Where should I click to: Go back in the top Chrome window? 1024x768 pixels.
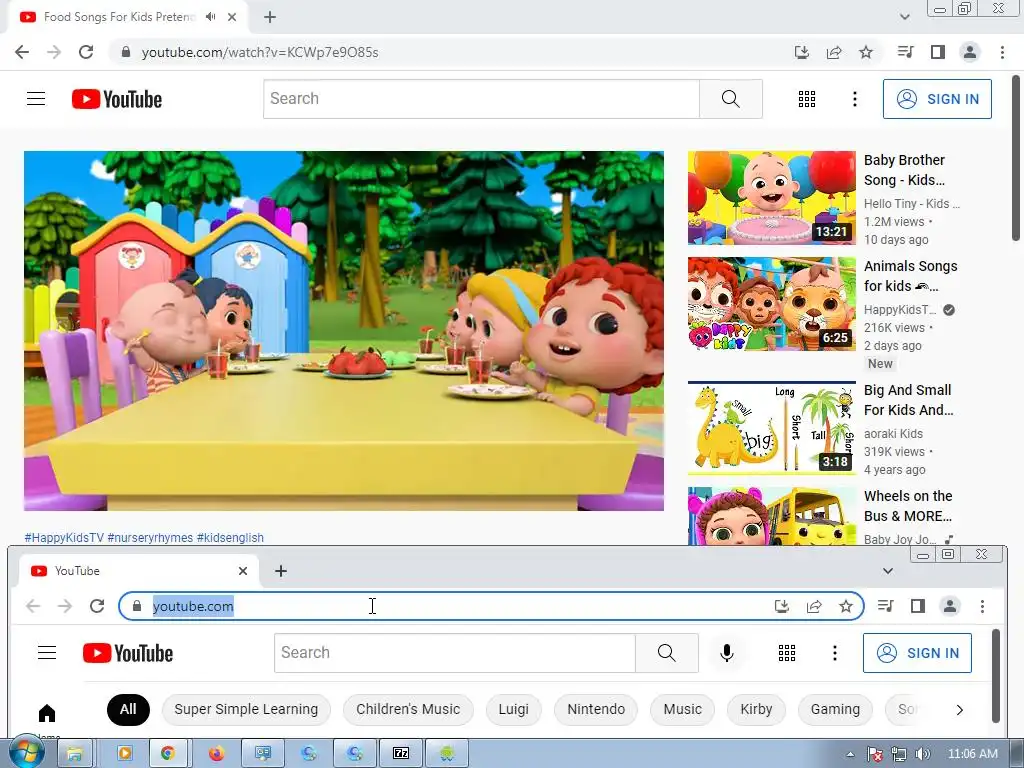(x=22, y=52)
